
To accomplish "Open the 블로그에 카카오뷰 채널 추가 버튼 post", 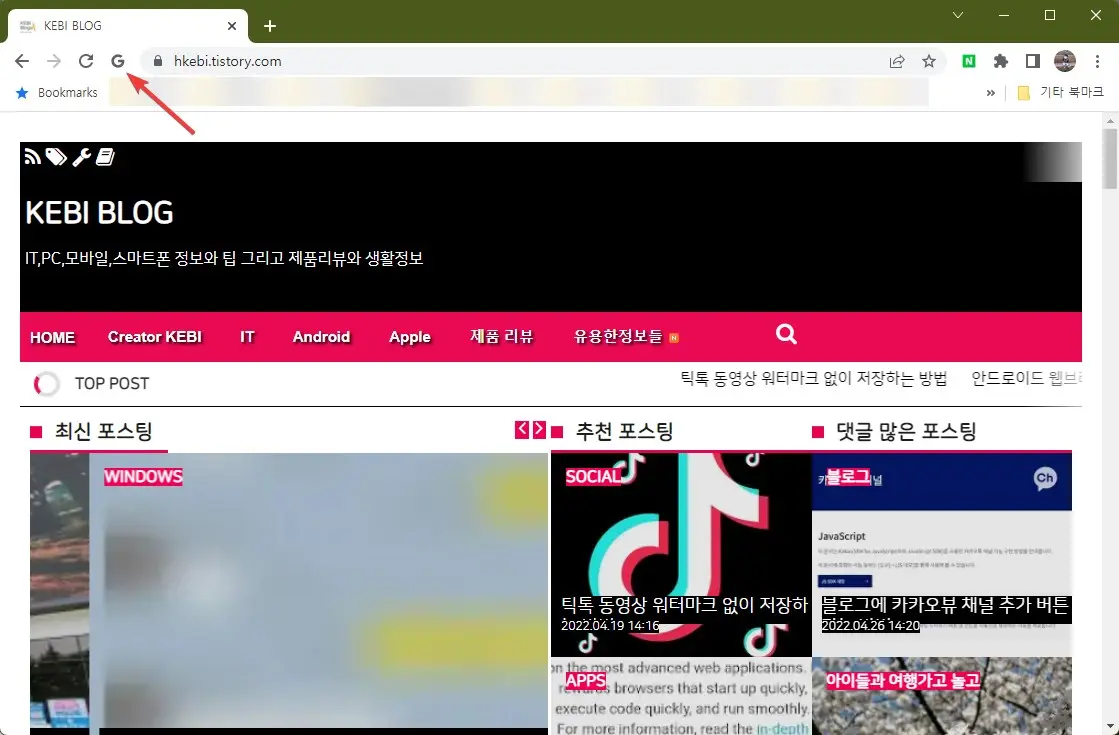I will [944, 605].
